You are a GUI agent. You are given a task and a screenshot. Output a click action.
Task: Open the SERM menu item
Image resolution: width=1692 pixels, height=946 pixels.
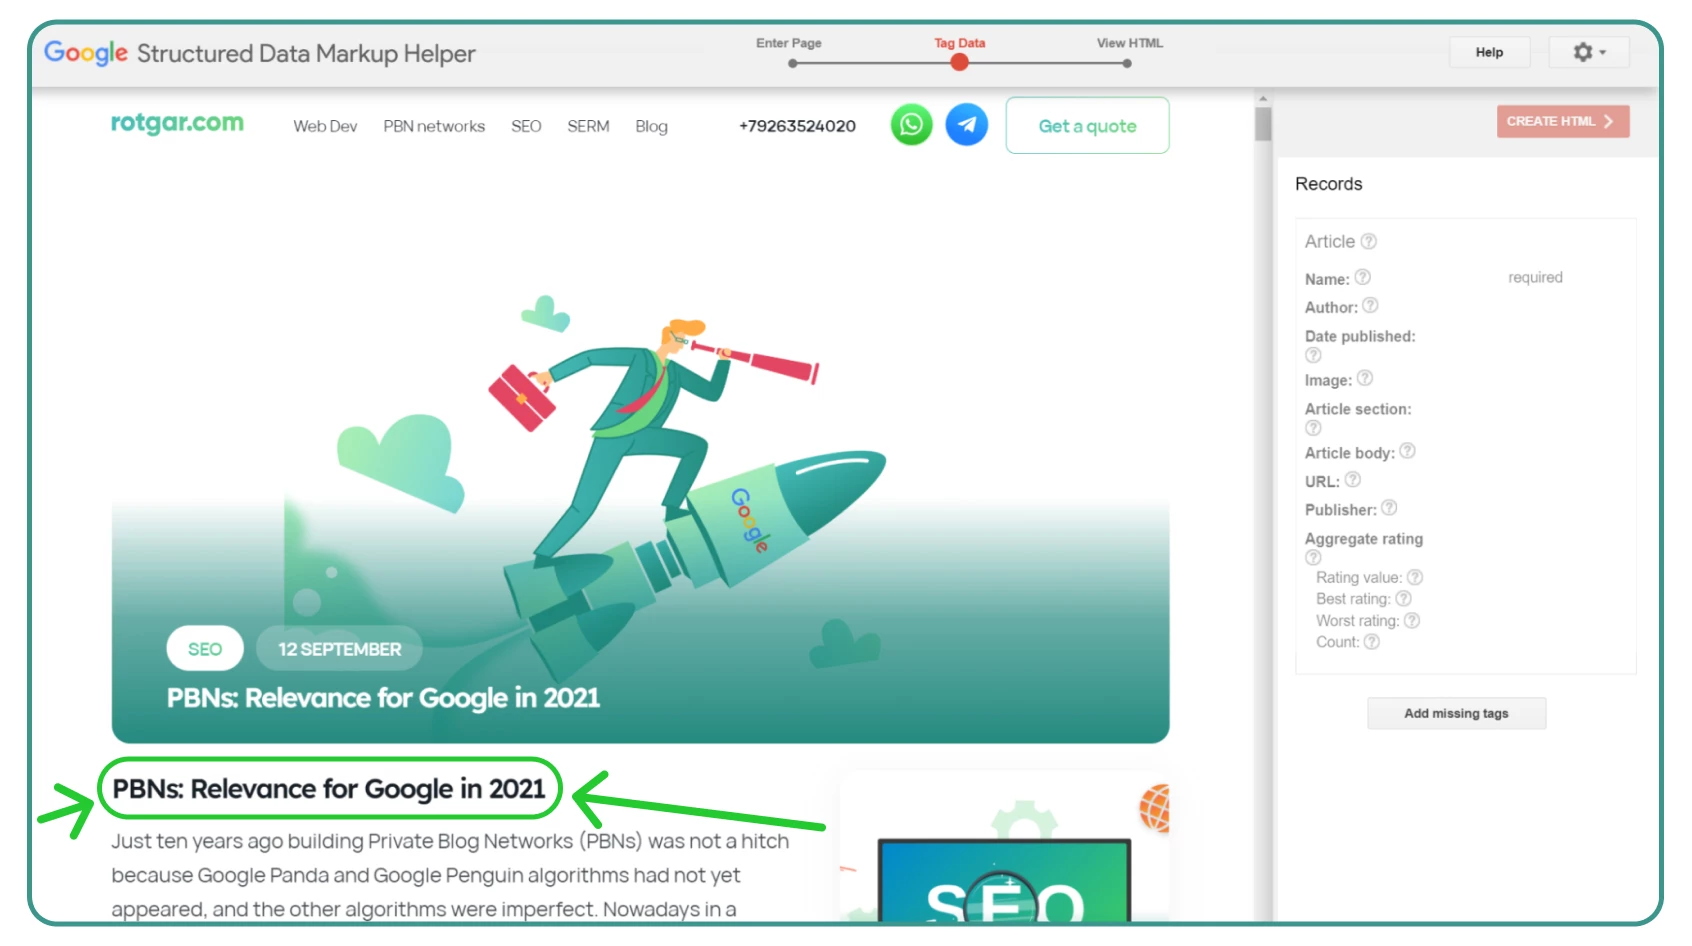click(588, 126)
